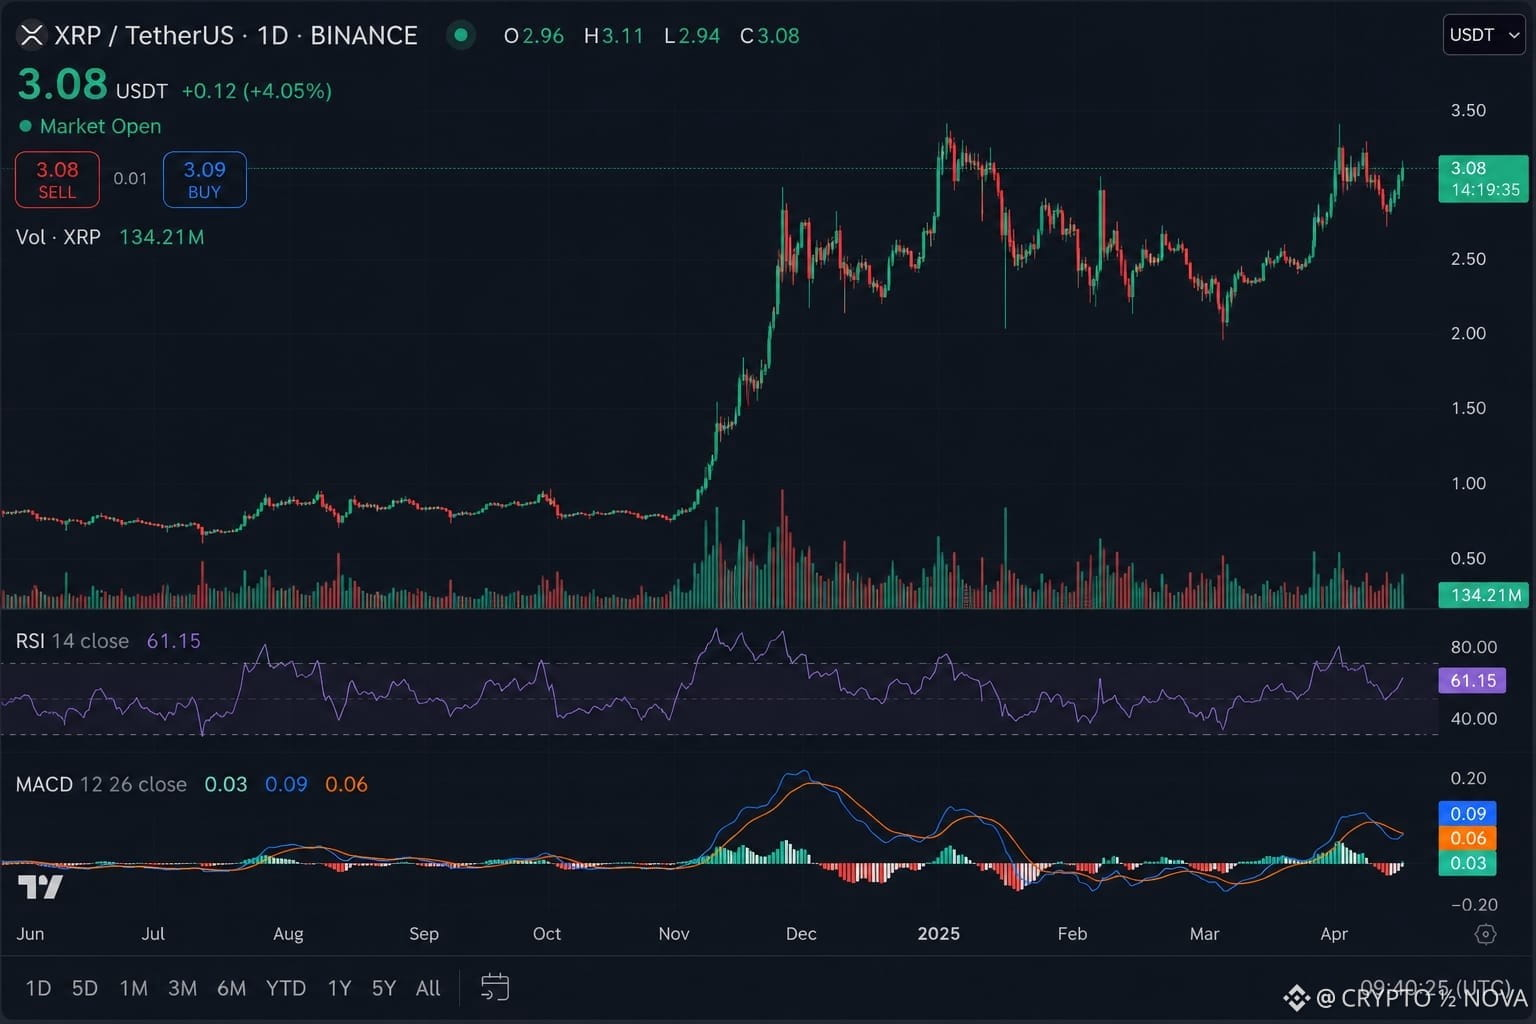Click the Nov label on time axis

674,933
